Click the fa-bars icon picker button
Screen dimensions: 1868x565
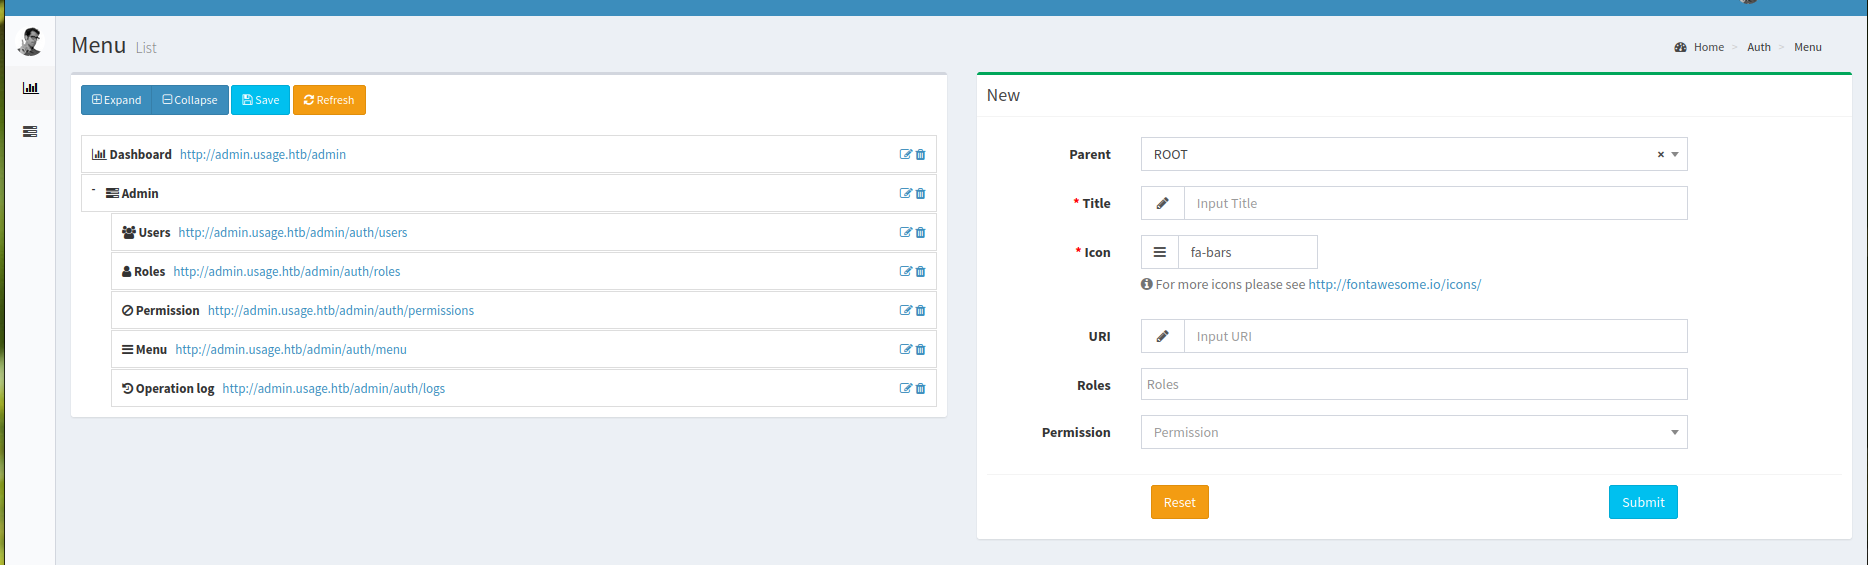(x=1160, y=253)
